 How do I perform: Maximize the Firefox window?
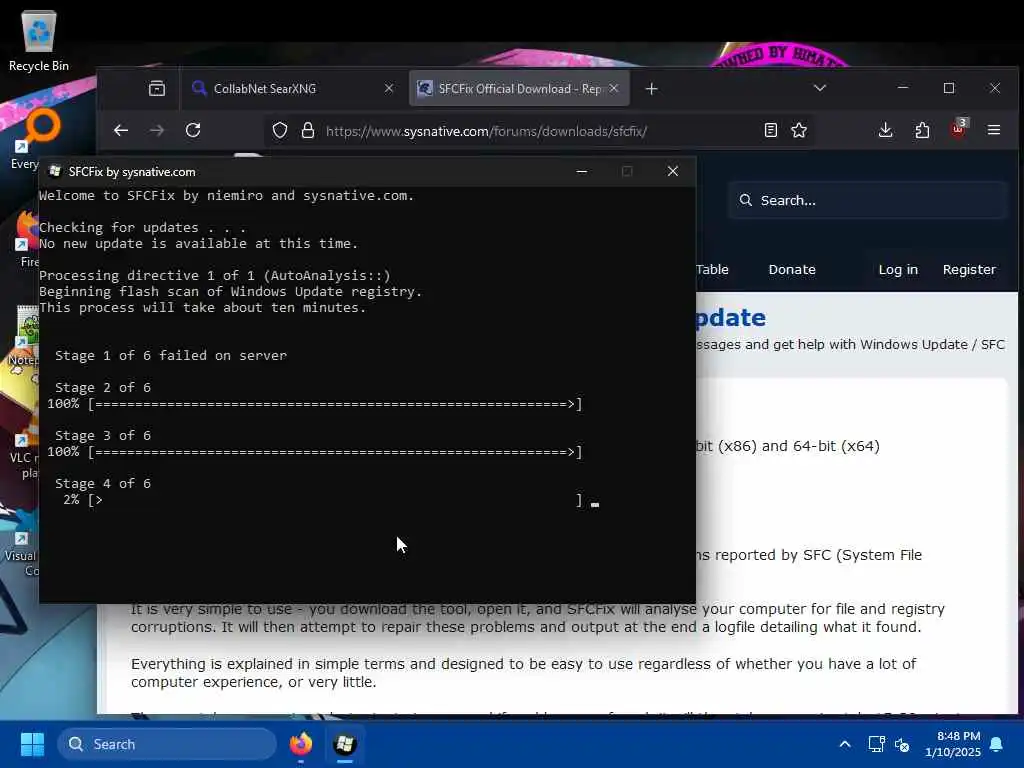(949, 88)
